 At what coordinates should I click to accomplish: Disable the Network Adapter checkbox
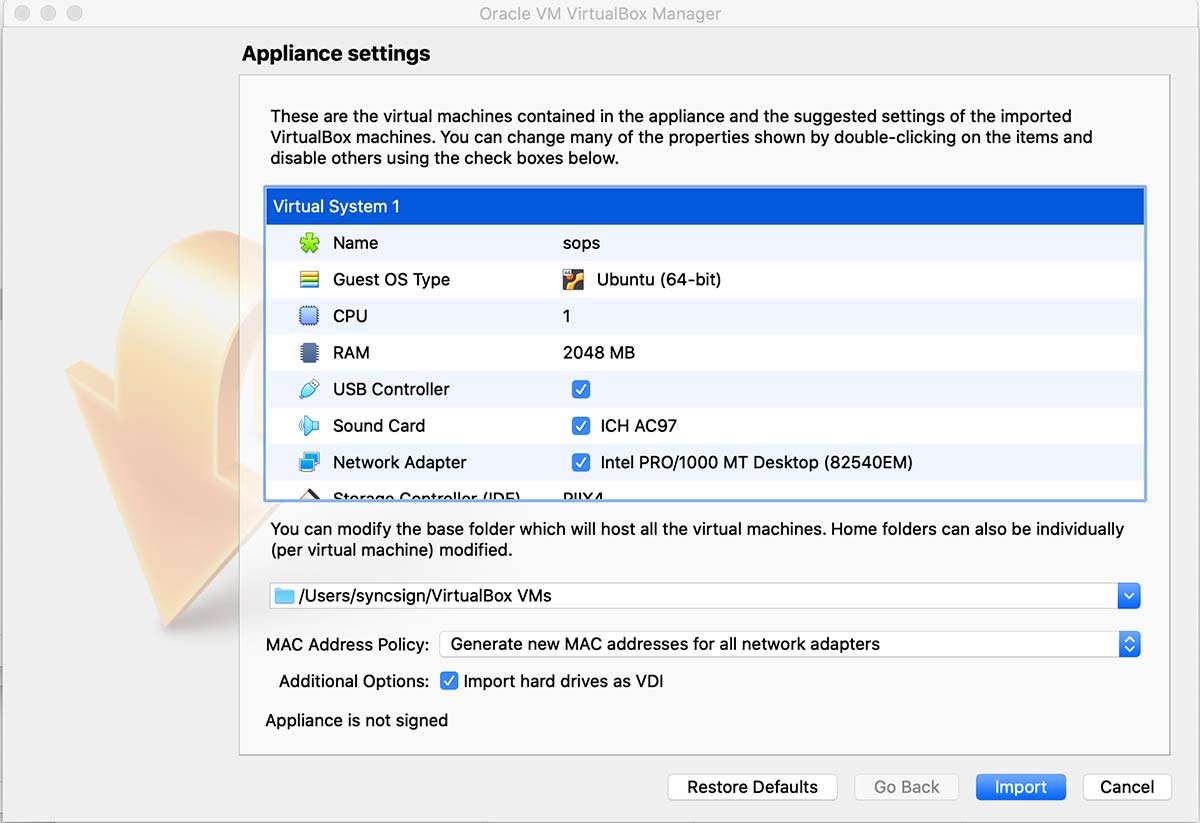pyautogui.click(x=581, y=462)
